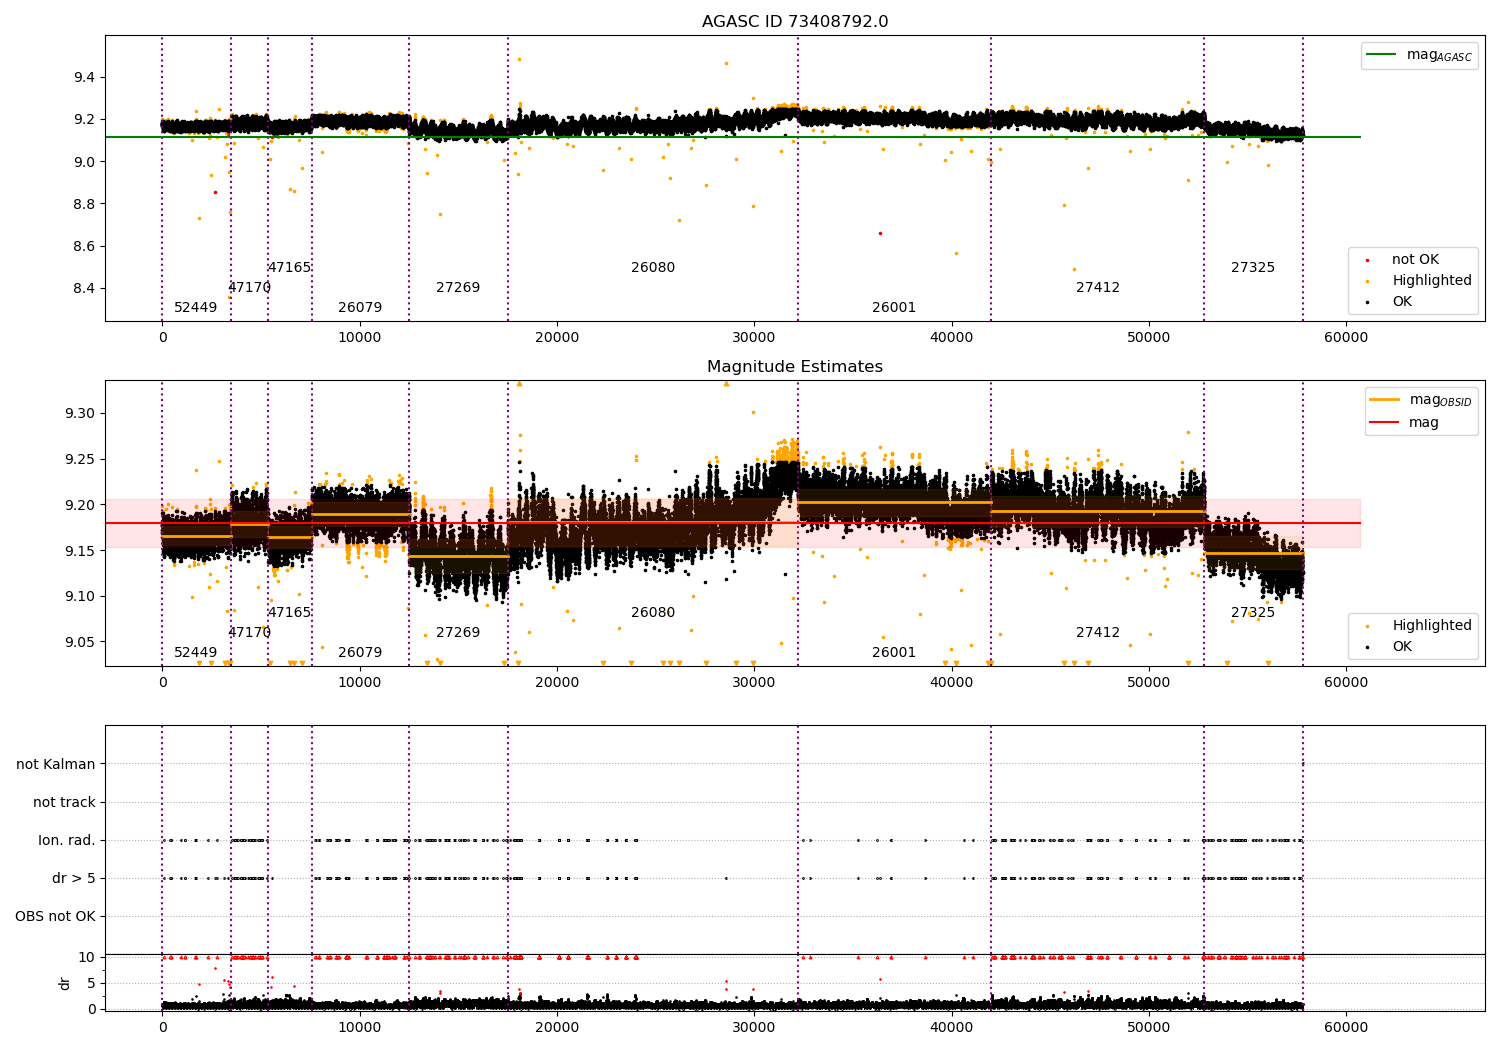This screenshot has width=1500, height=1050.
Task: Click the 8.8 y-axis tick label
Action: 83,205
